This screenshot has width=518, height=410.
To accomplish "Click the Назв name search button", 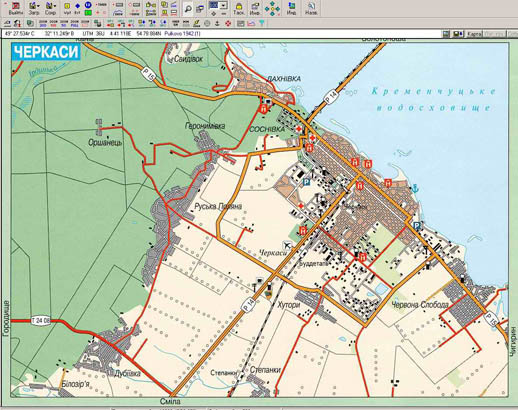I will click(x=311, y=9).
